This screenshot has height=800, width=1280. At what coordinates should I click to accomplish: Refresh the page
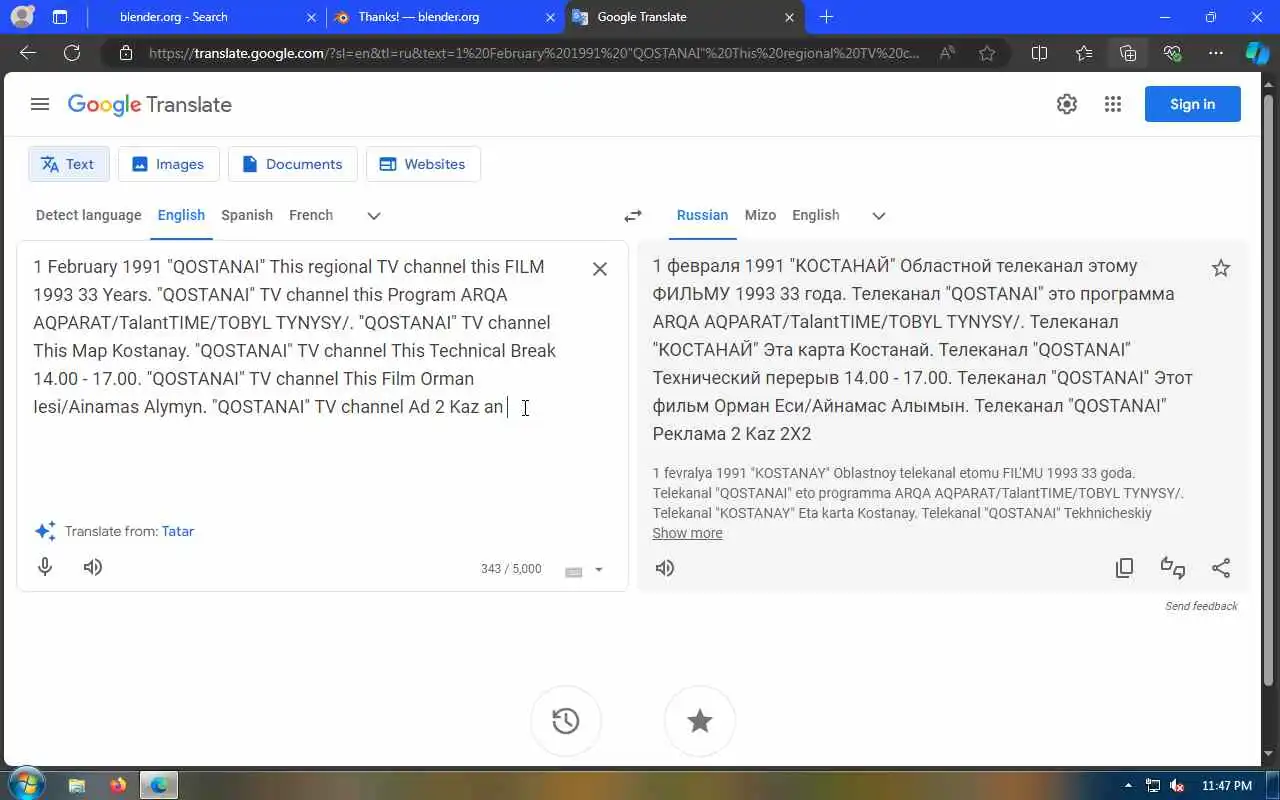coord(72,53)
